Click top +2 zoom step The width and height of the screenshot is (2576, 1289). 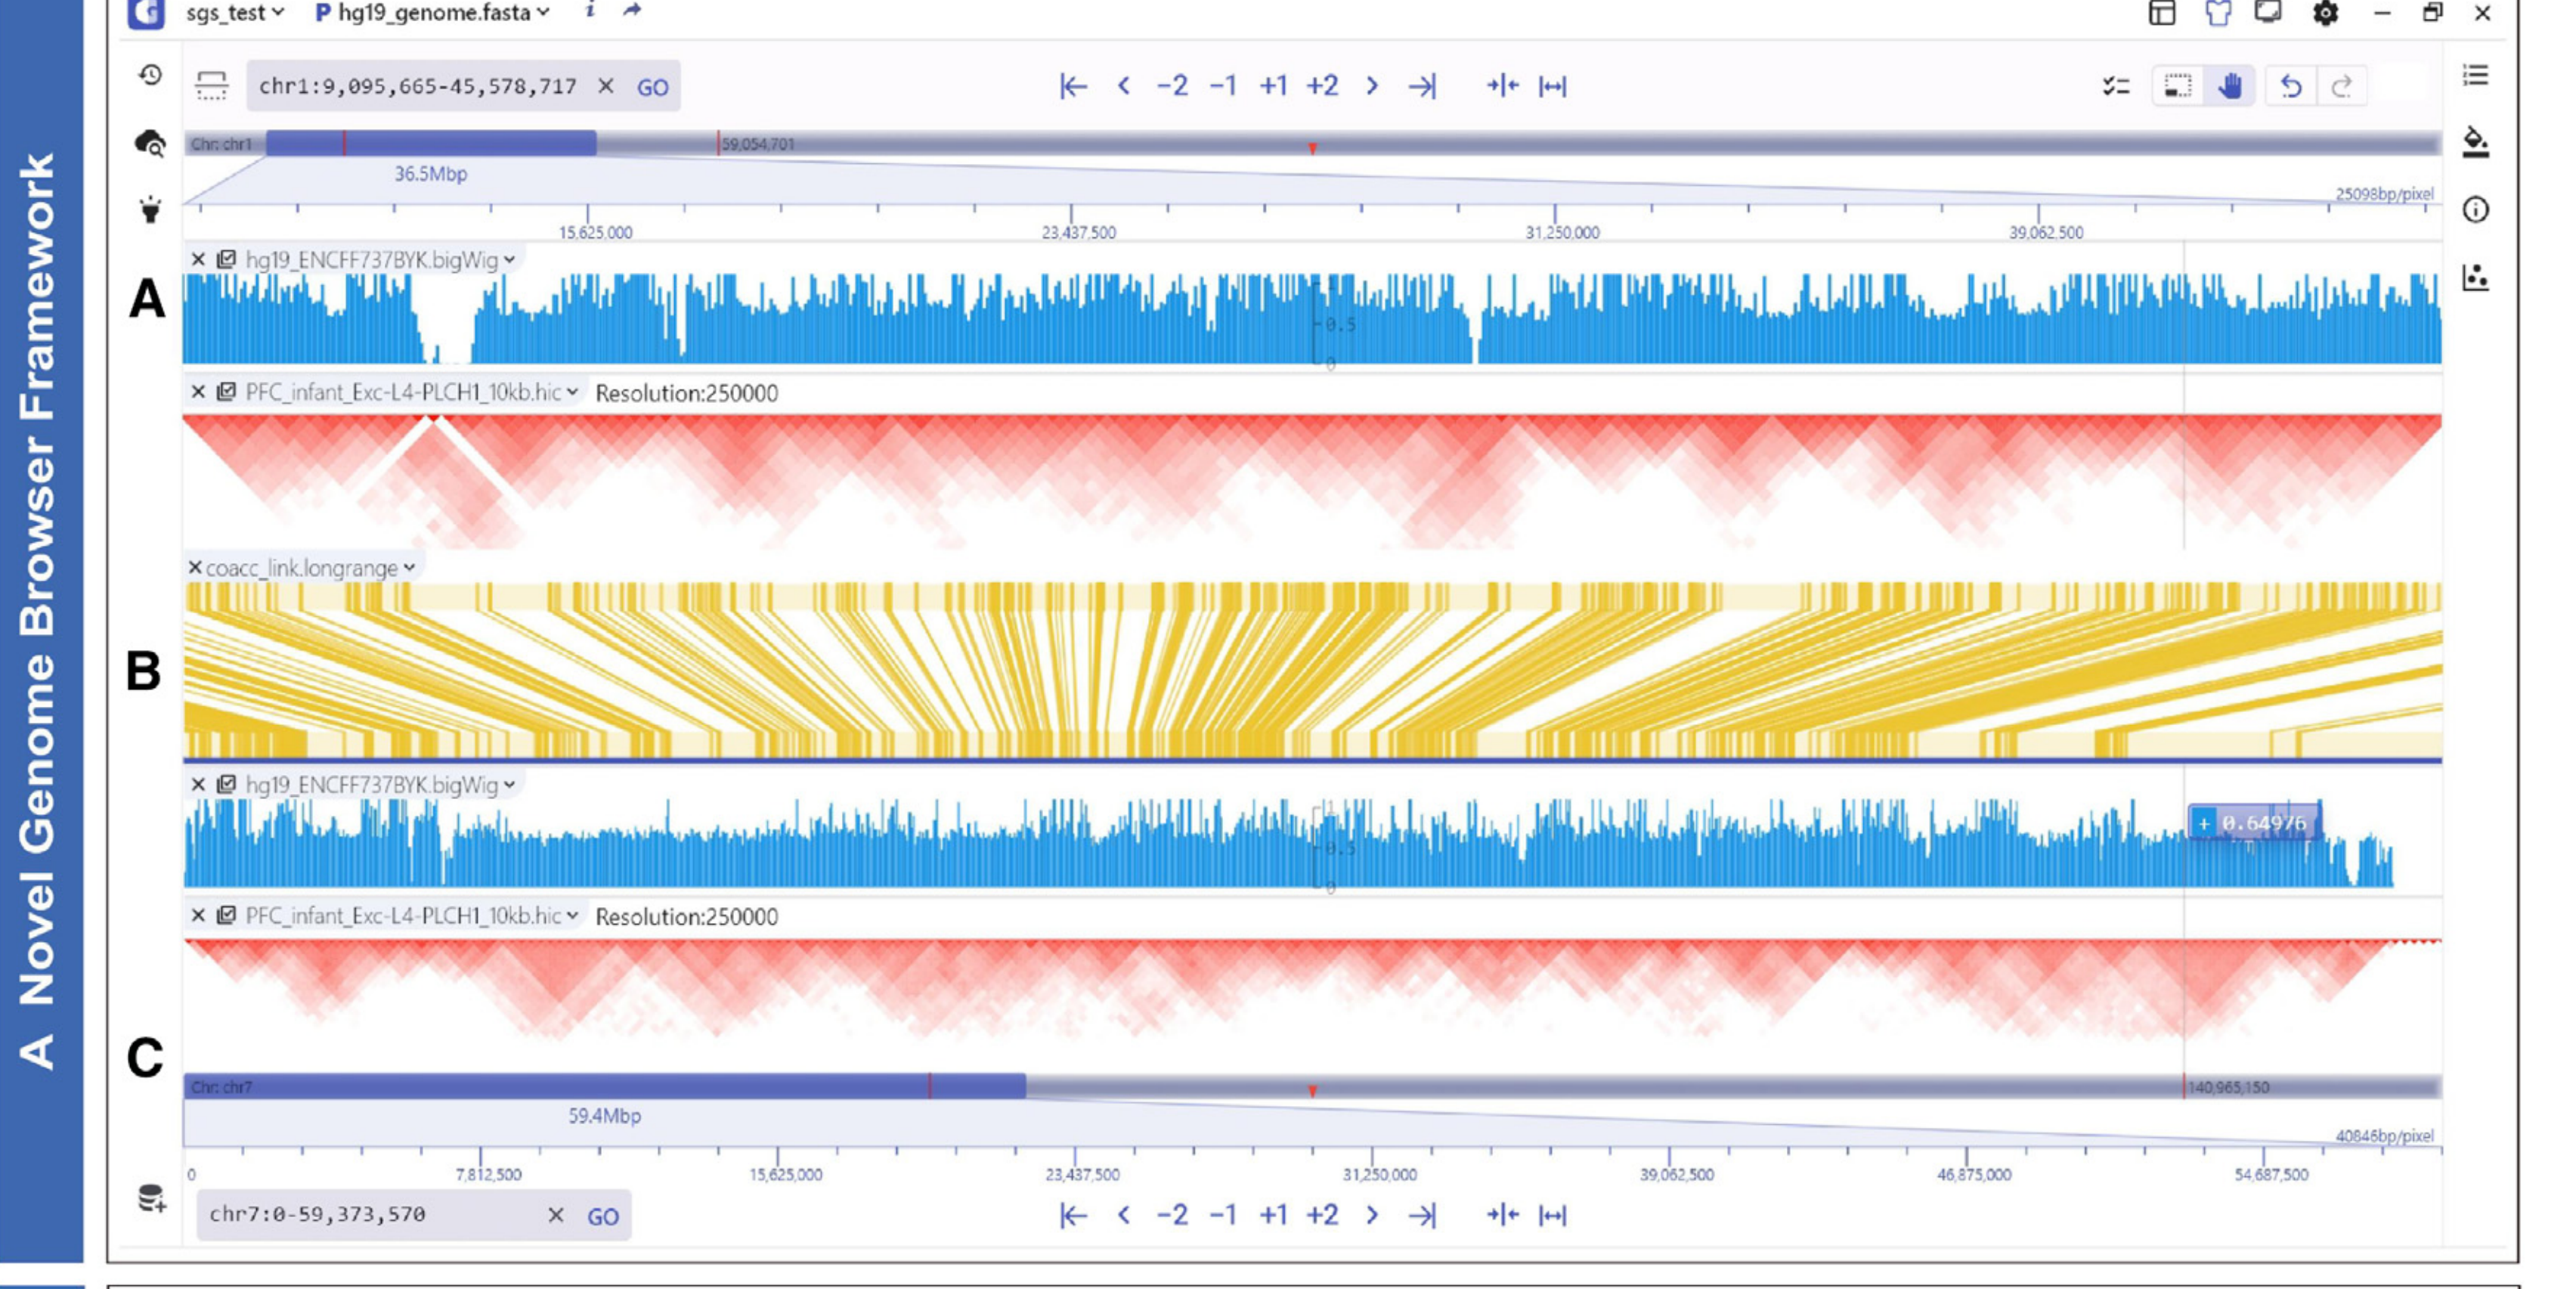tap(1322, 86)
